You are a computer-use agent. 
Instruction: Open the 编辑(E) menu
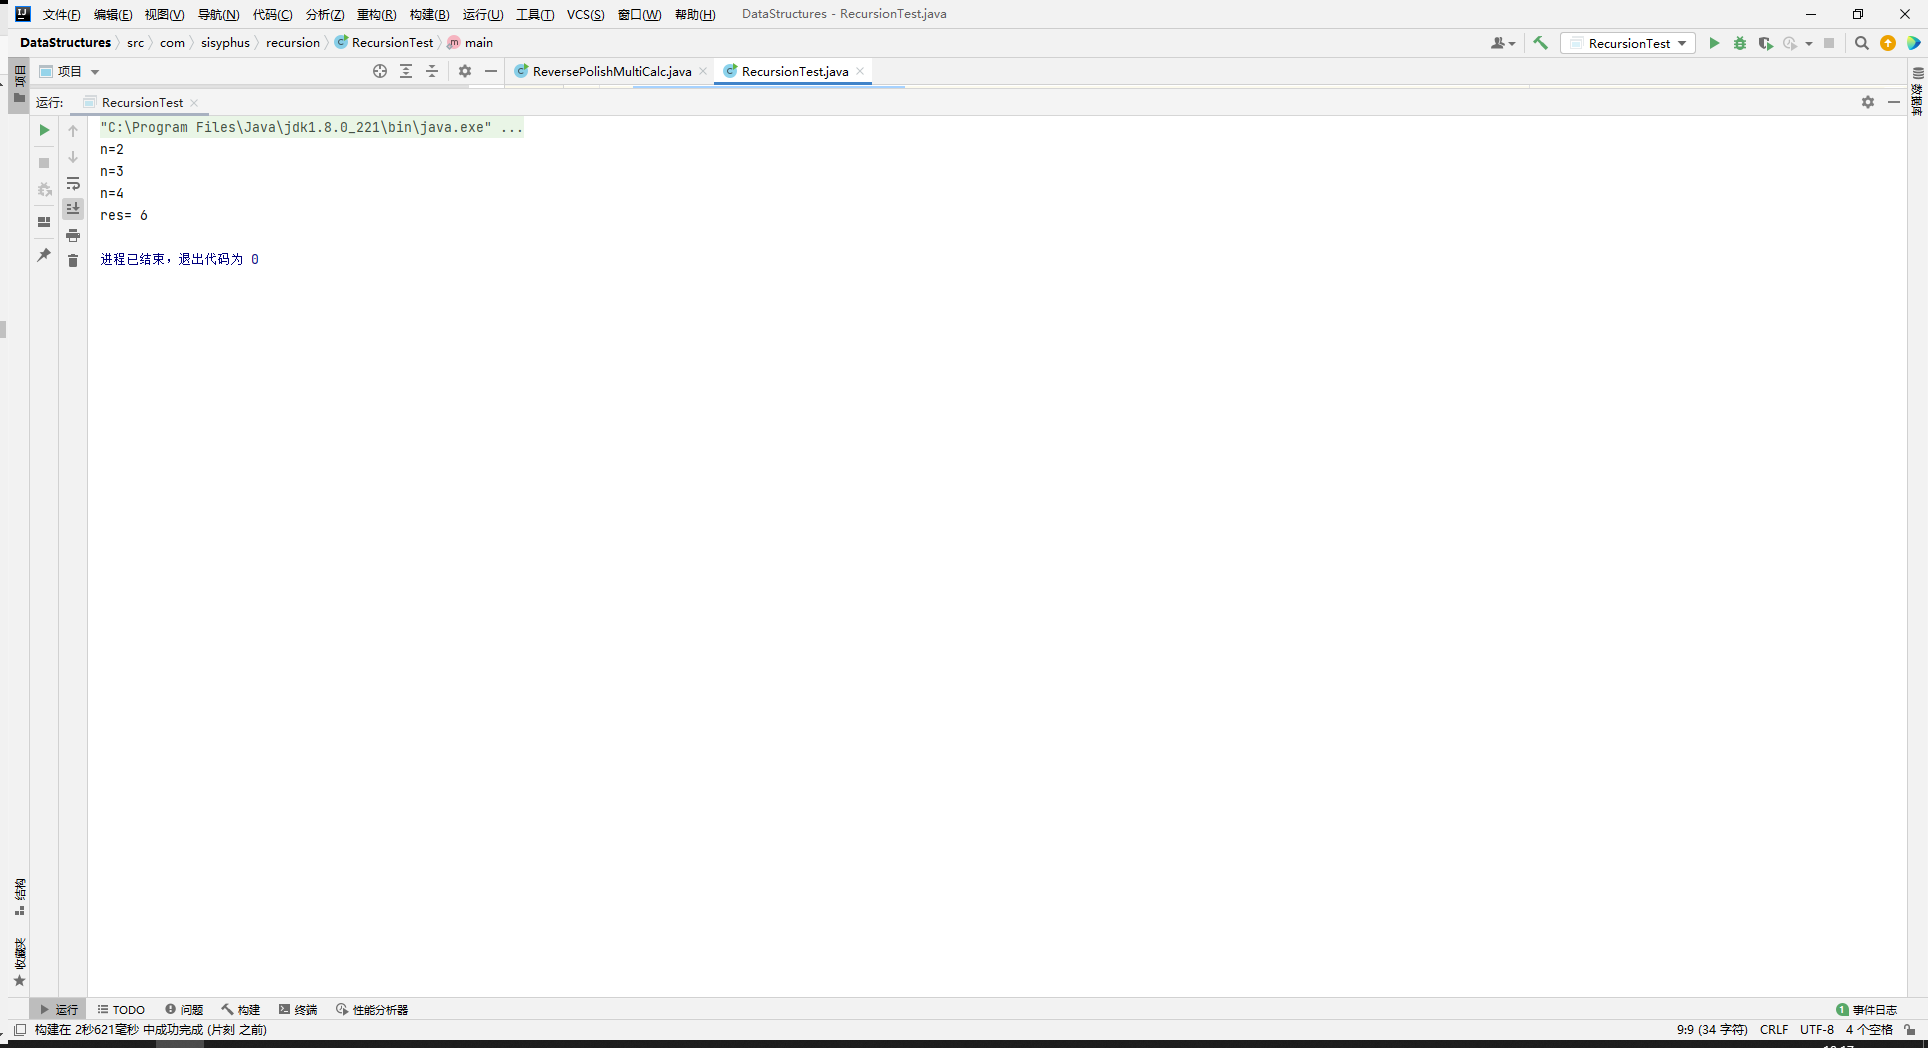pos(113,14)
